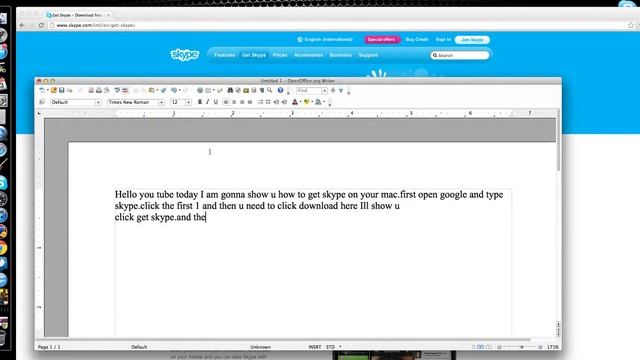The width and height of the screenshot is (640, 360).
Task: Adjust the zoom slider in Writer status bar
Action: (521, 347)
